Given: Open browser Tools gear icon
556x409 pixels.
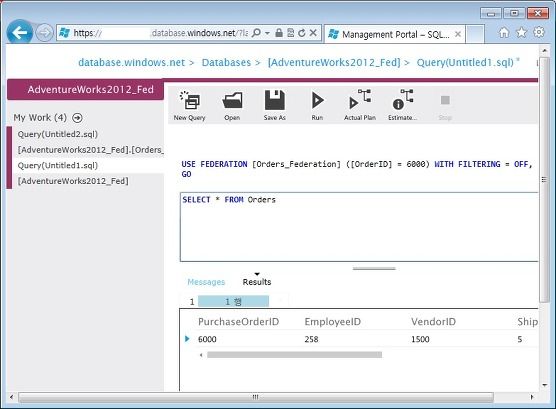Looking at the screenshot, I should (x=539, y=33).
